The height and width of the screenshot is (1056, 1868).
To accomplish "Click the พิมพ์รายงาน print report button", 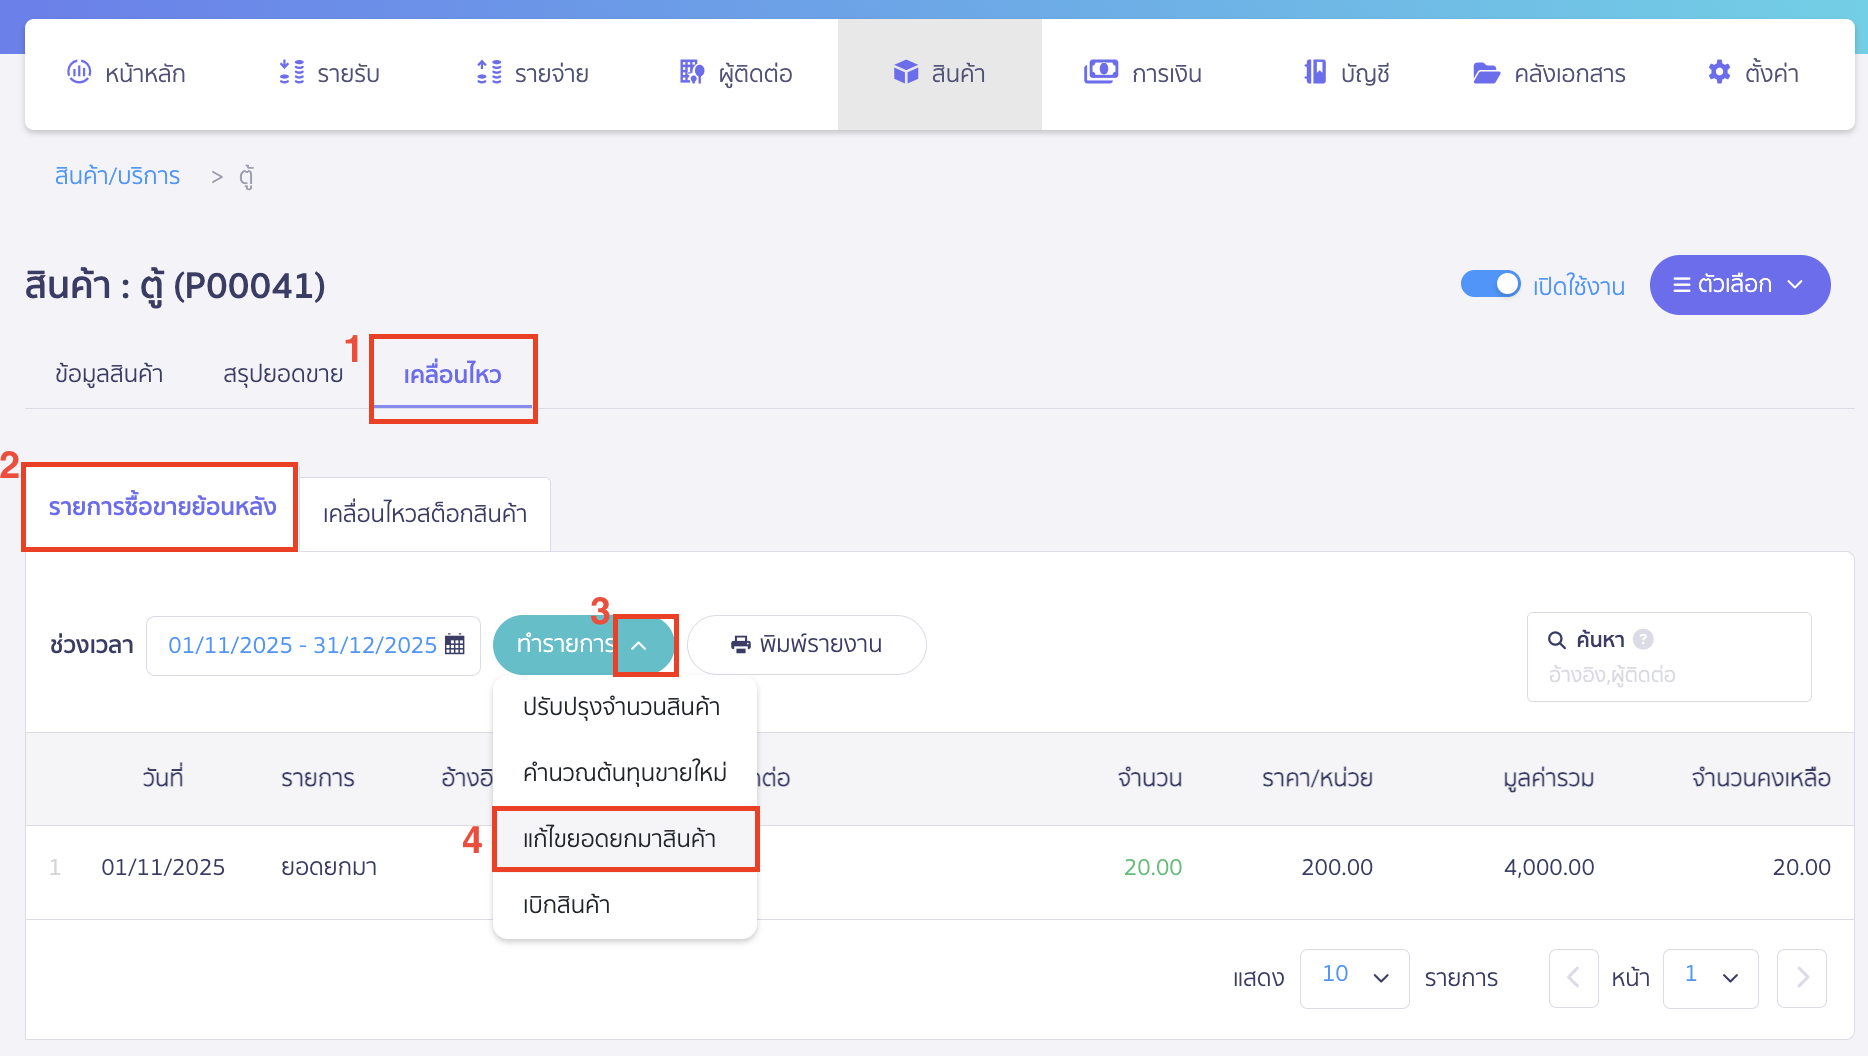I will [807, 645].
